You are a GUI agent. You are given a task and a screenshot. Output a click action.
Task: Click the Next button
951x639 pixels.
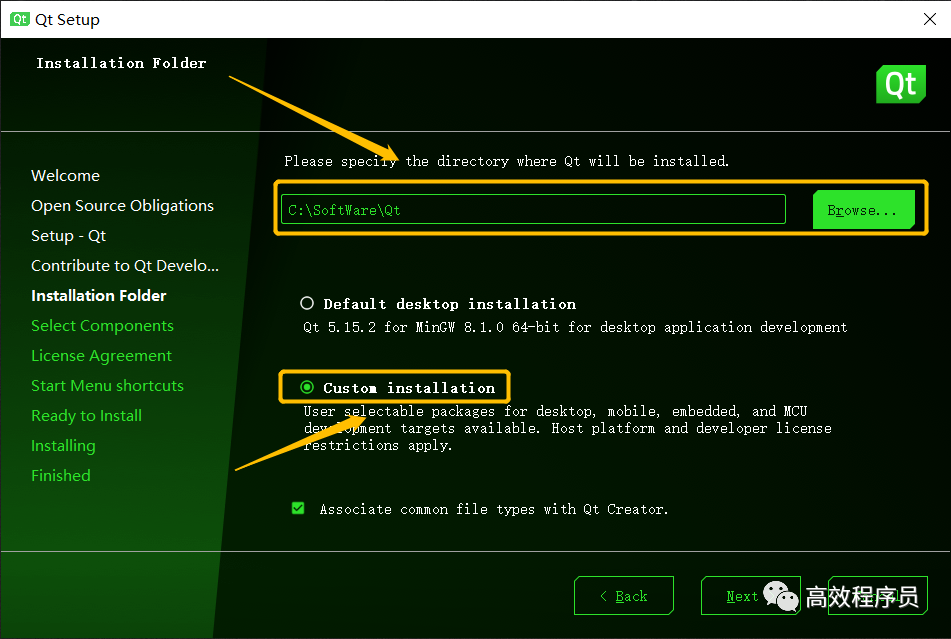click(751, 595)
